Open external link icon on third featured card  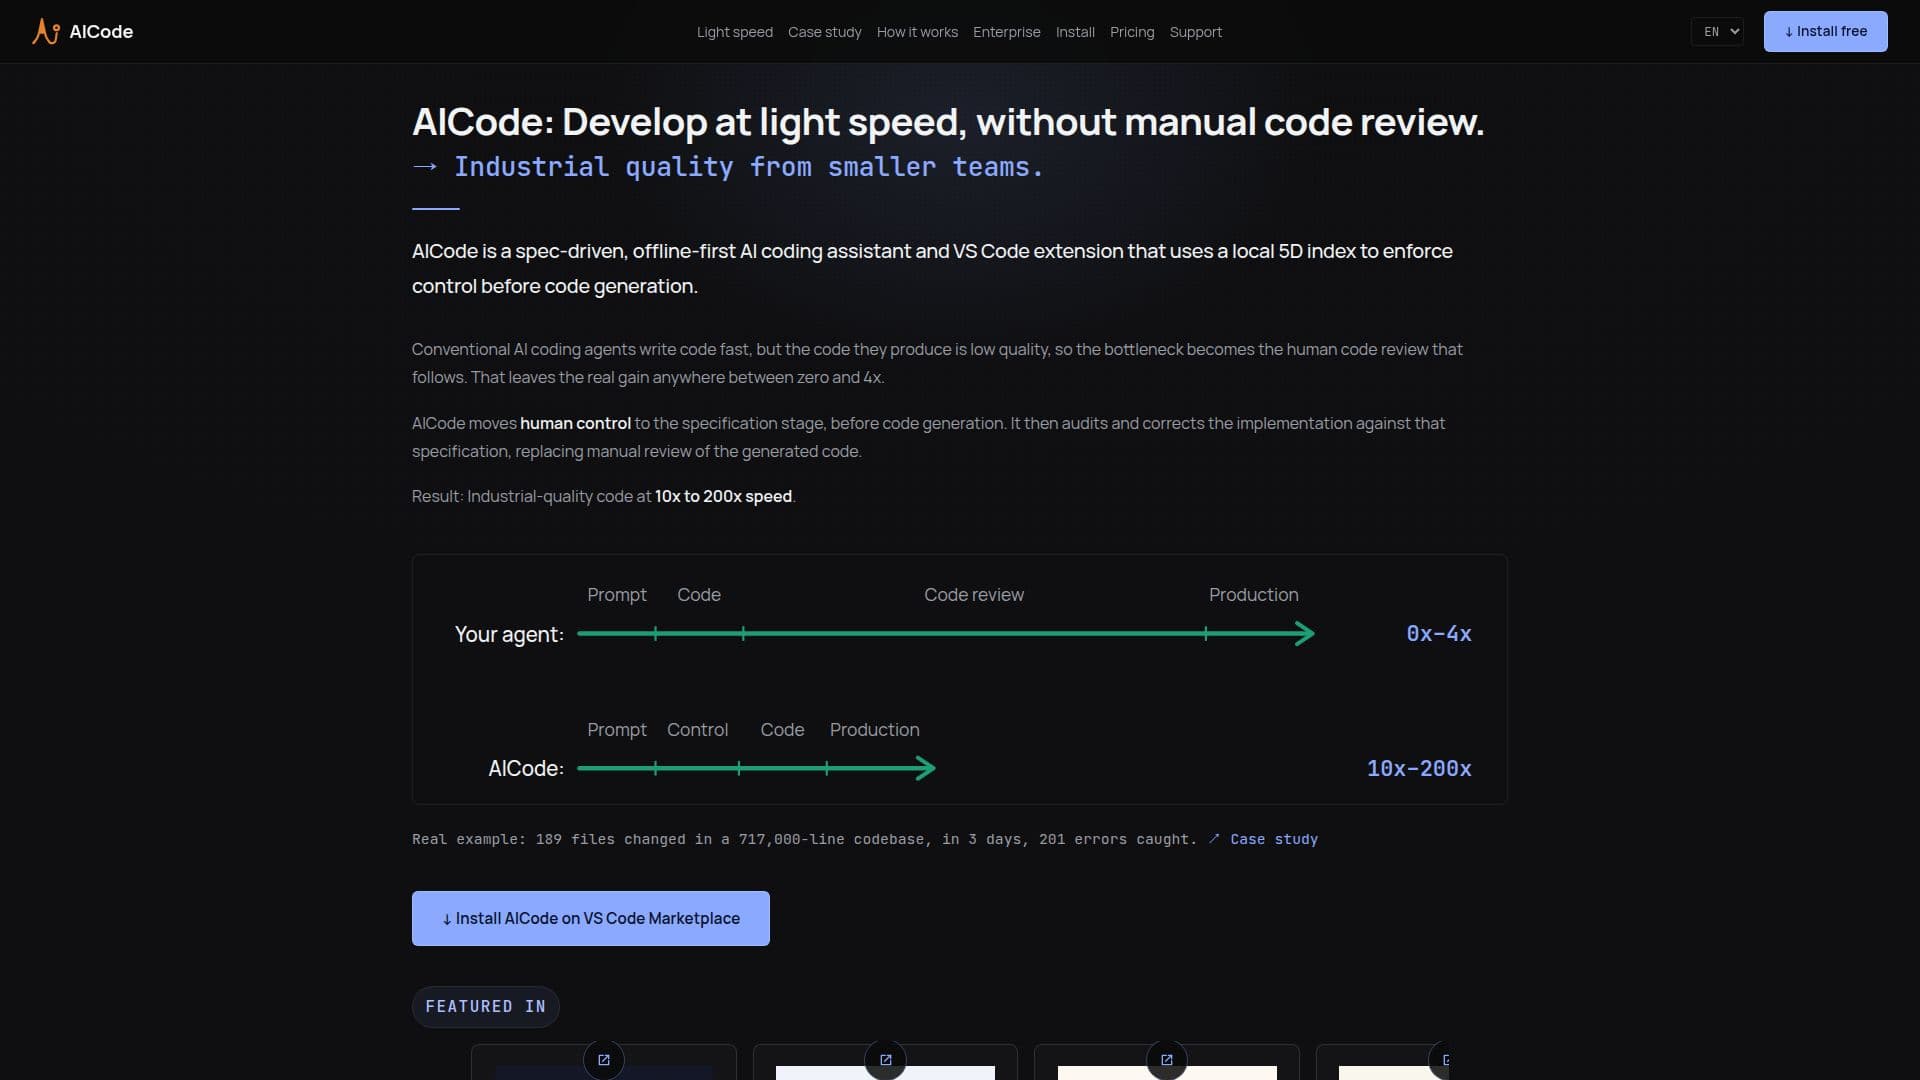click(1166, 1060)
